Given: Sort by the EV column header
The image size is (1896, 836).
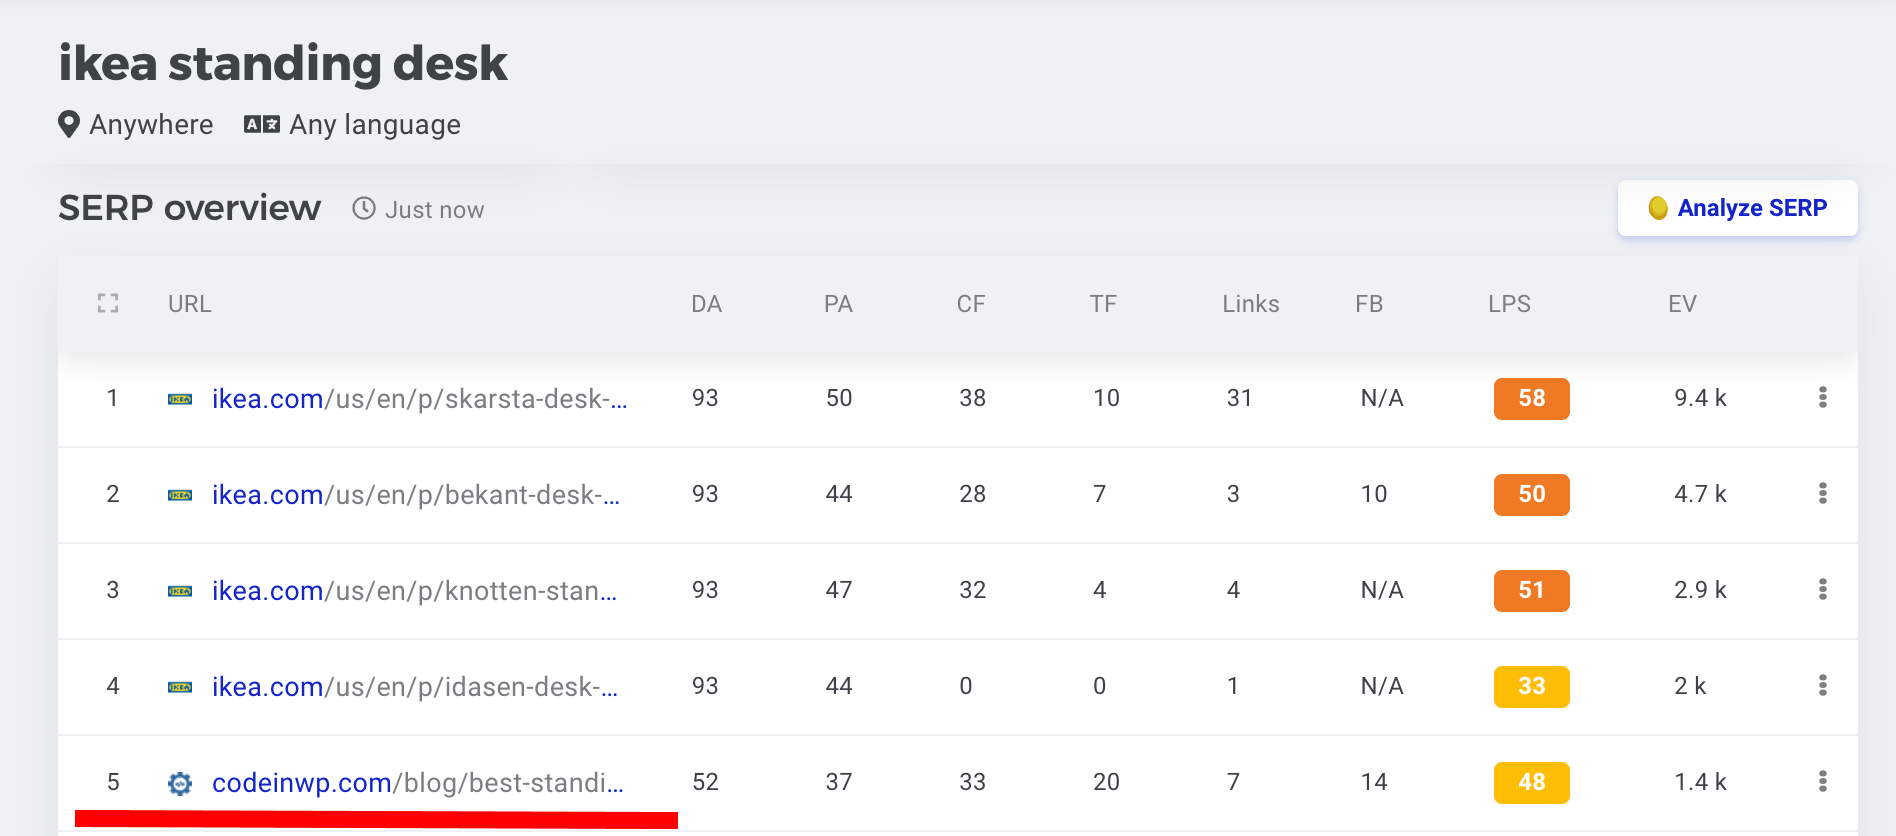Looking at the screenshot, I should 1683,304.
